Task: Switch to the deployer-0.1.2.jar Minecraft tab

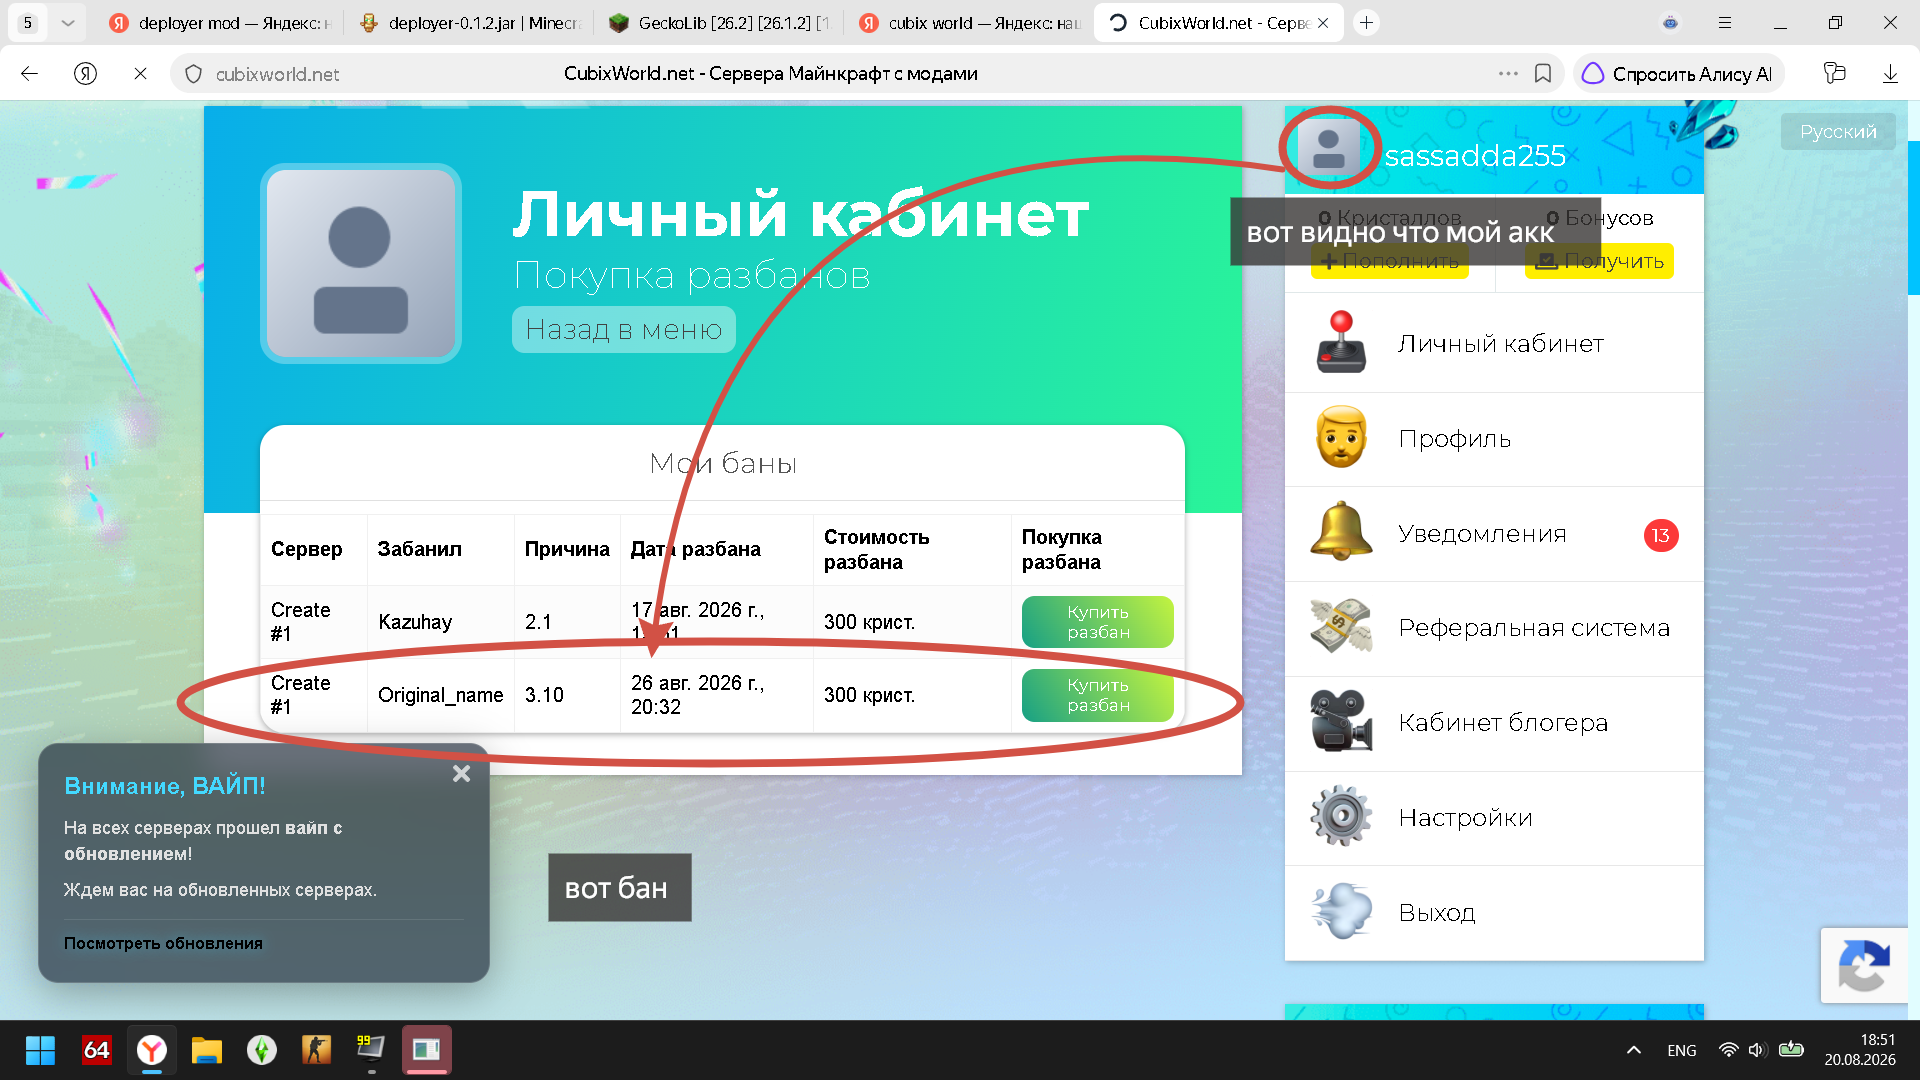Action: (x=469, y=22)
